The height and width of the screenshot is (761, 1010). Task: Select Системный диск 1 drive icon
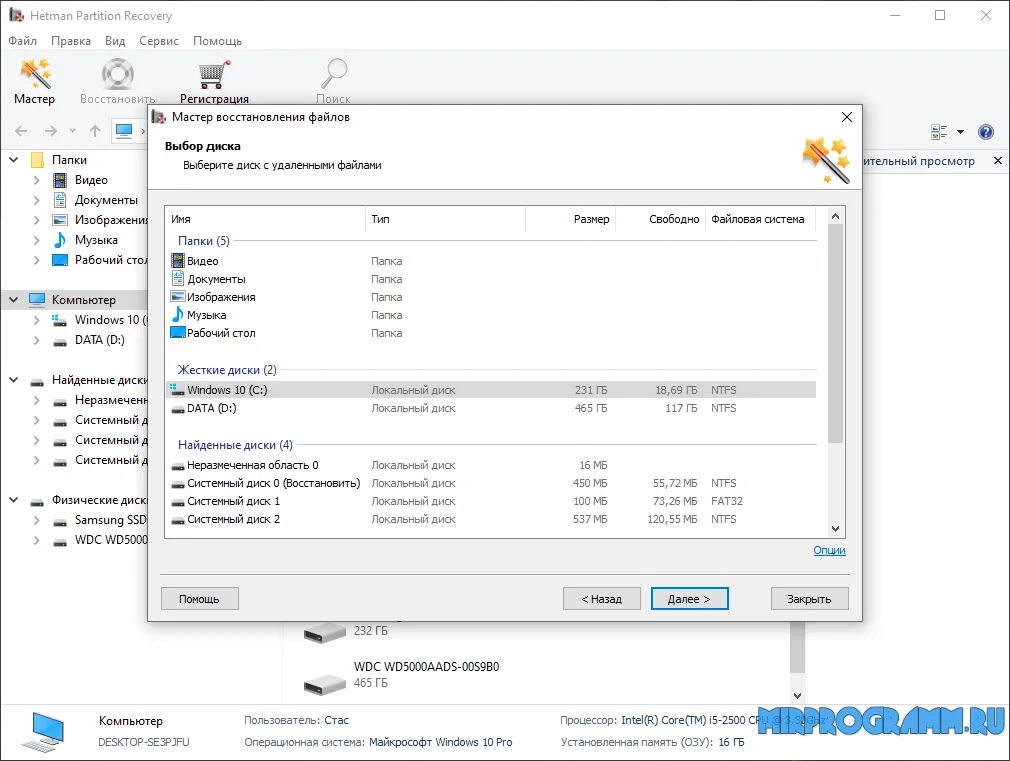coord(178,502)
